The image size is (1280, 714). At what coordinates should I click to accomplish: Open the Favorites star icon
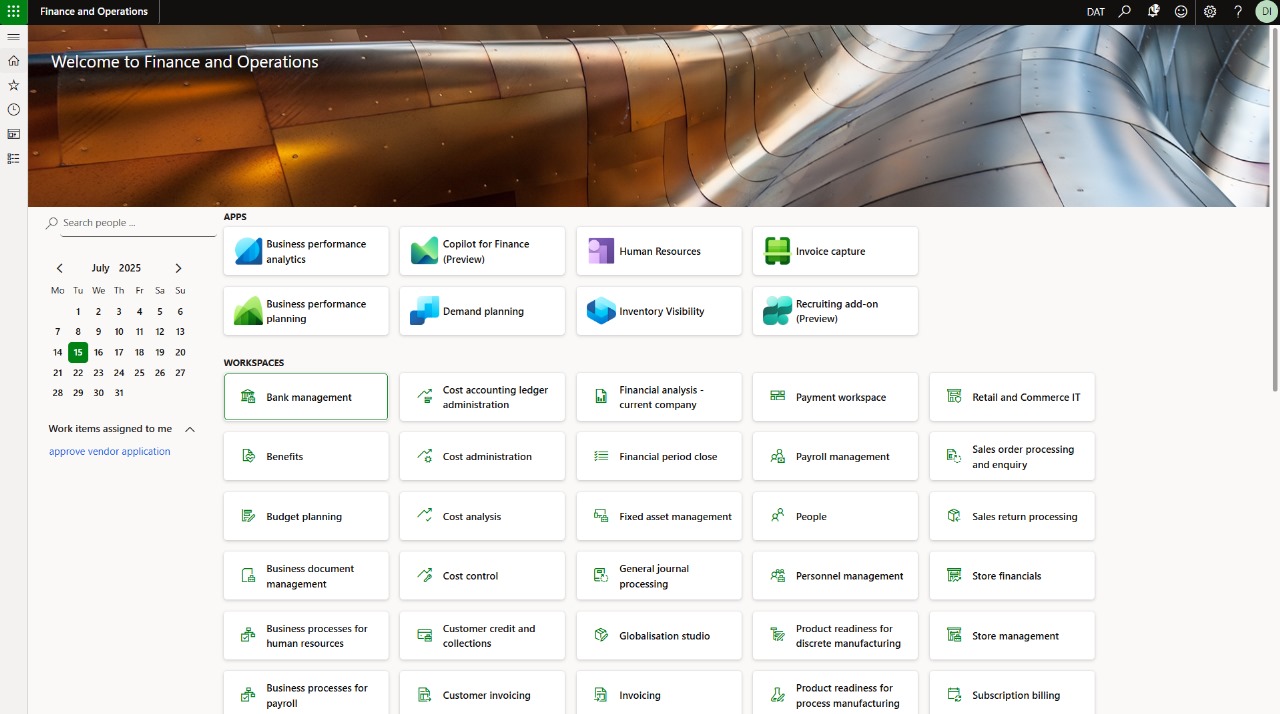(13, 85)
